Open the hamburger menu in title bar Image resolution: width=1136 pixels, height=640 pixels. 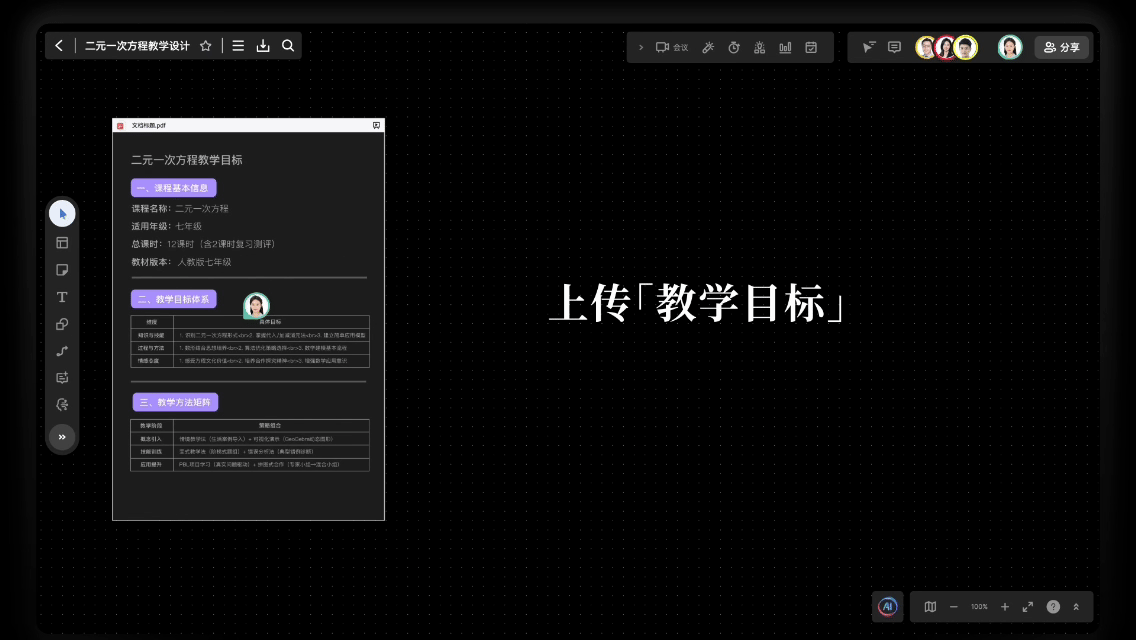pos(238,46)
